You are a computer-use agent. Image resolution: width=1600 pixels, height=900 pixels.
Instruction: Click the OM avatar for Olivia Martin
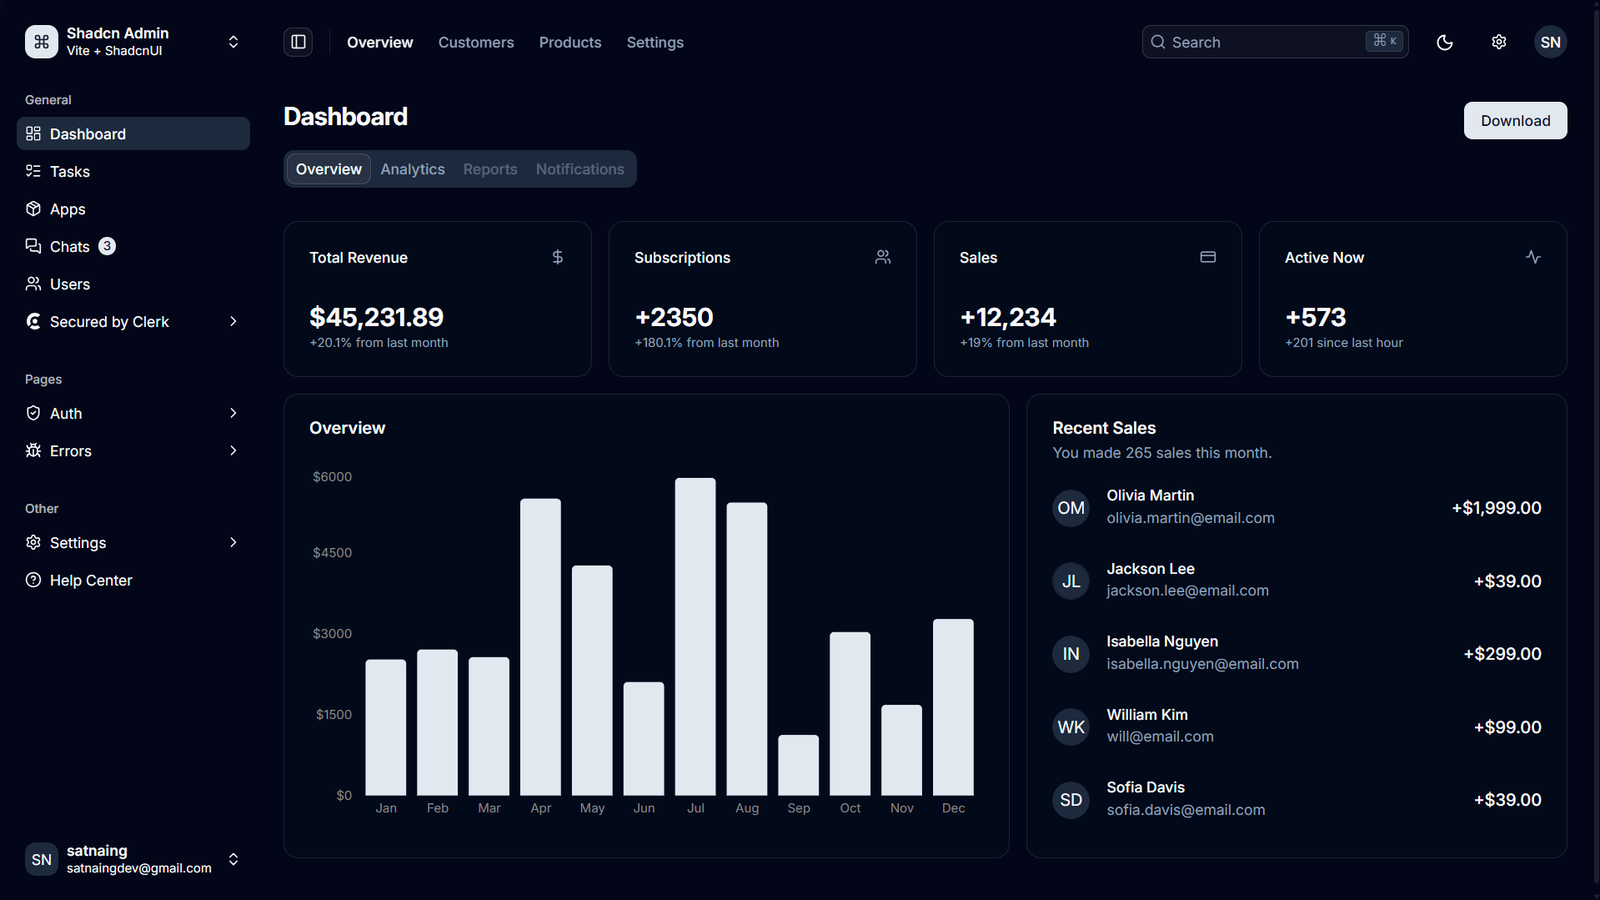pos(1071,508)
